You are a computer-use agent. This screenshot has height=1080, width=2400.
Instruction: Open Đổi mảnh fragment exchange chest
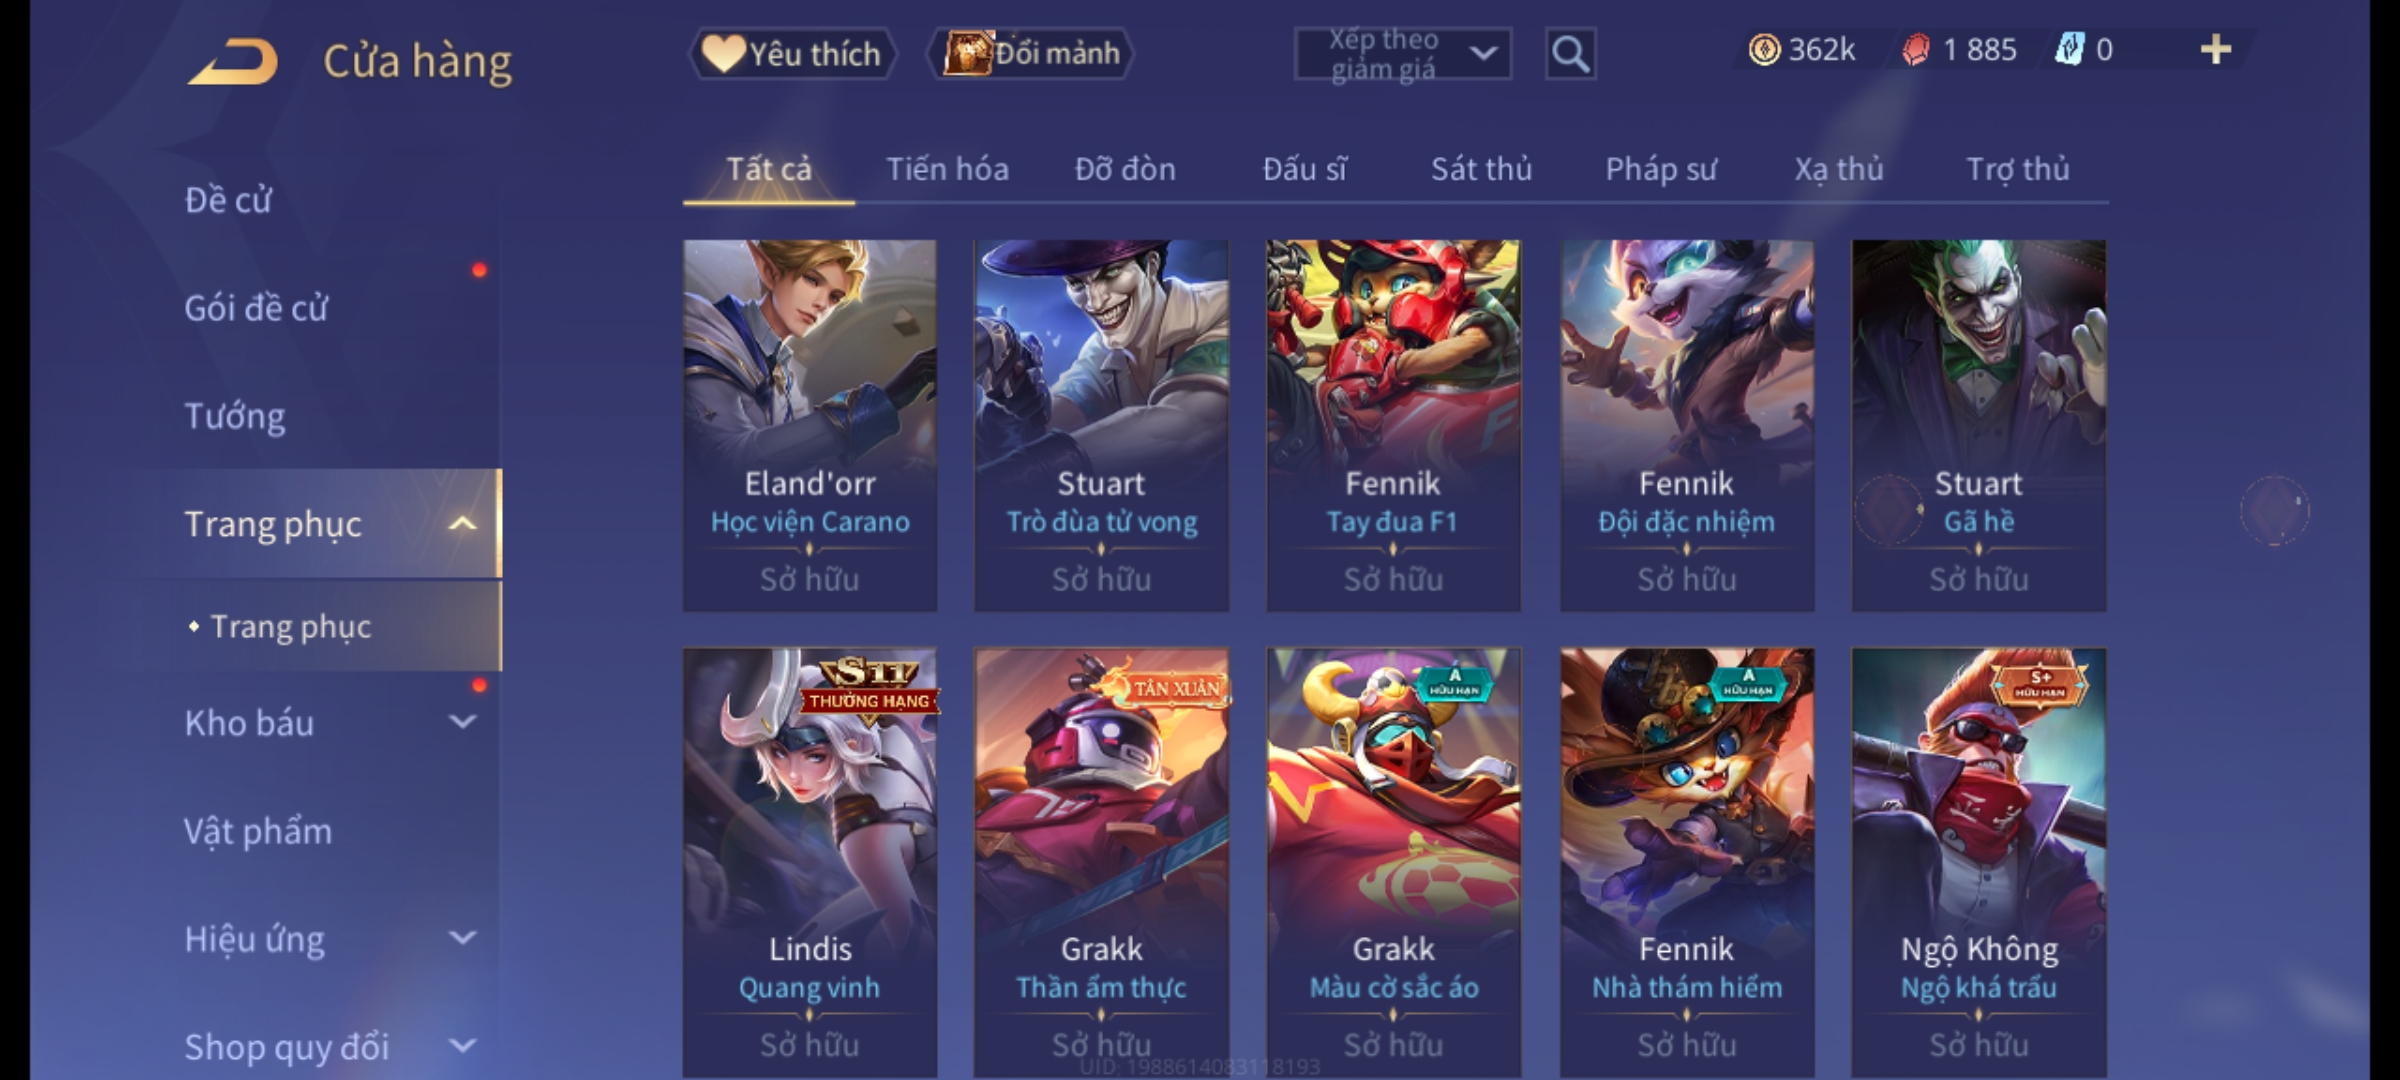pyautogui.click(x=1030, y=54)
